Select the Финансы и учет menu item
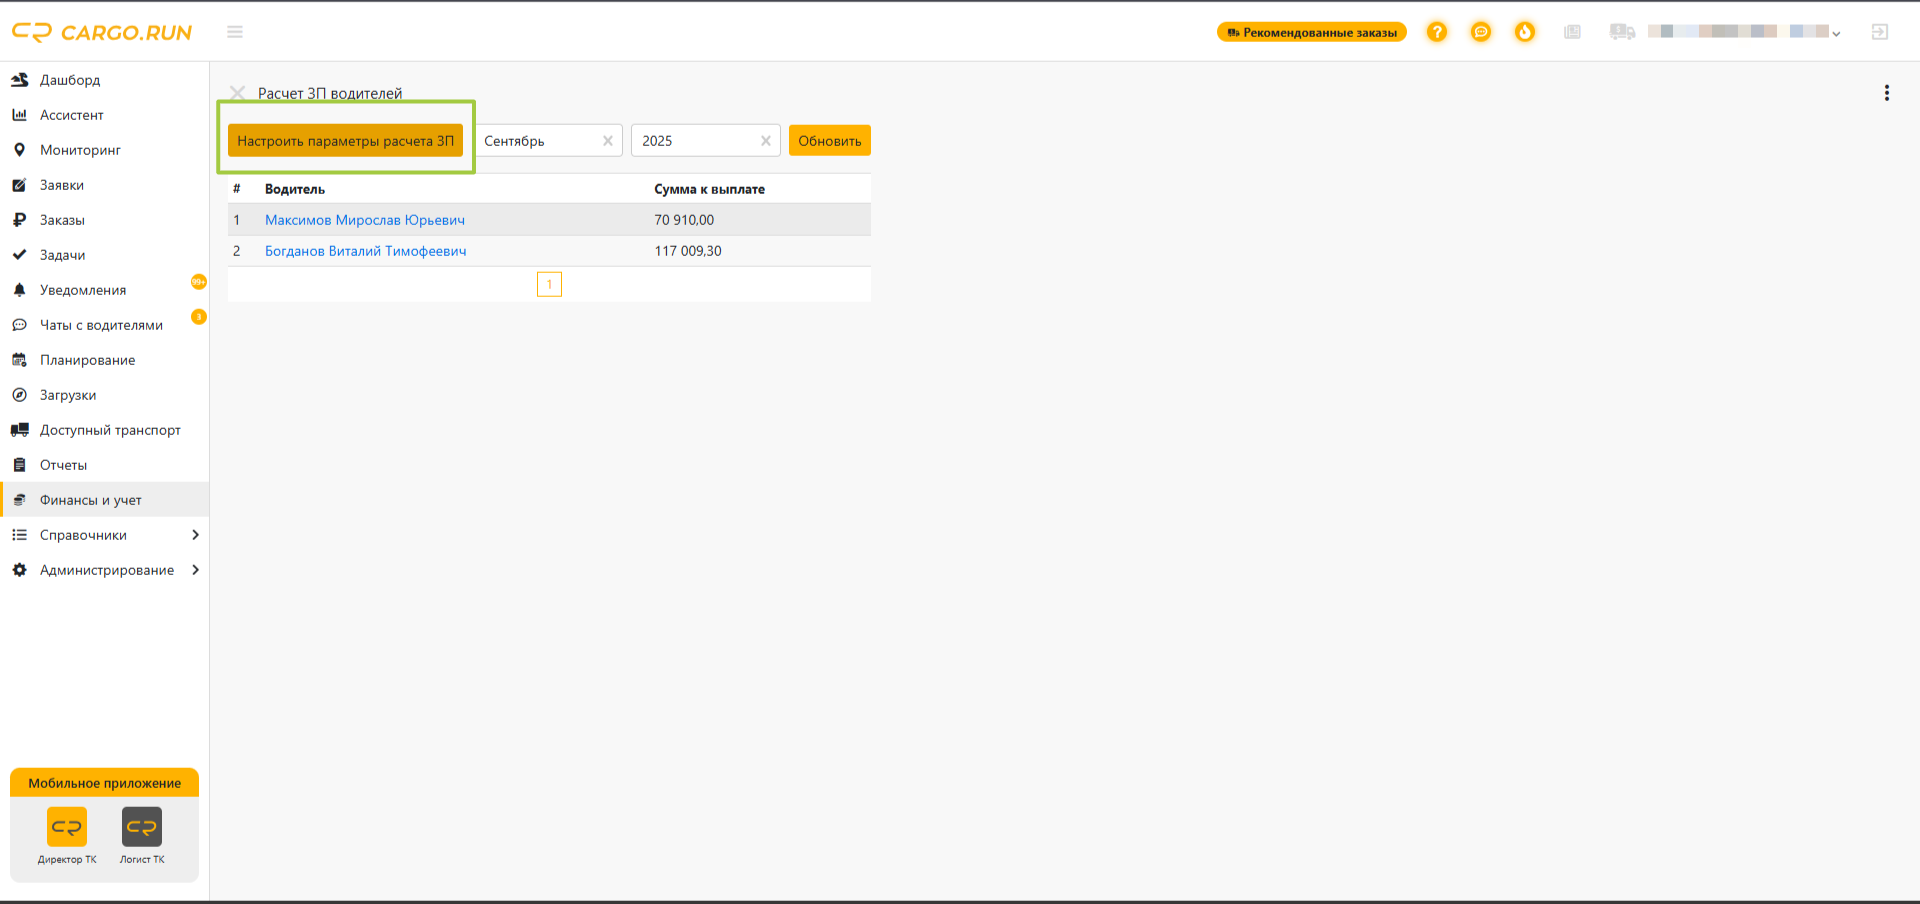The height and width of the screenshot is (904, 1920). tap(104, 500)
